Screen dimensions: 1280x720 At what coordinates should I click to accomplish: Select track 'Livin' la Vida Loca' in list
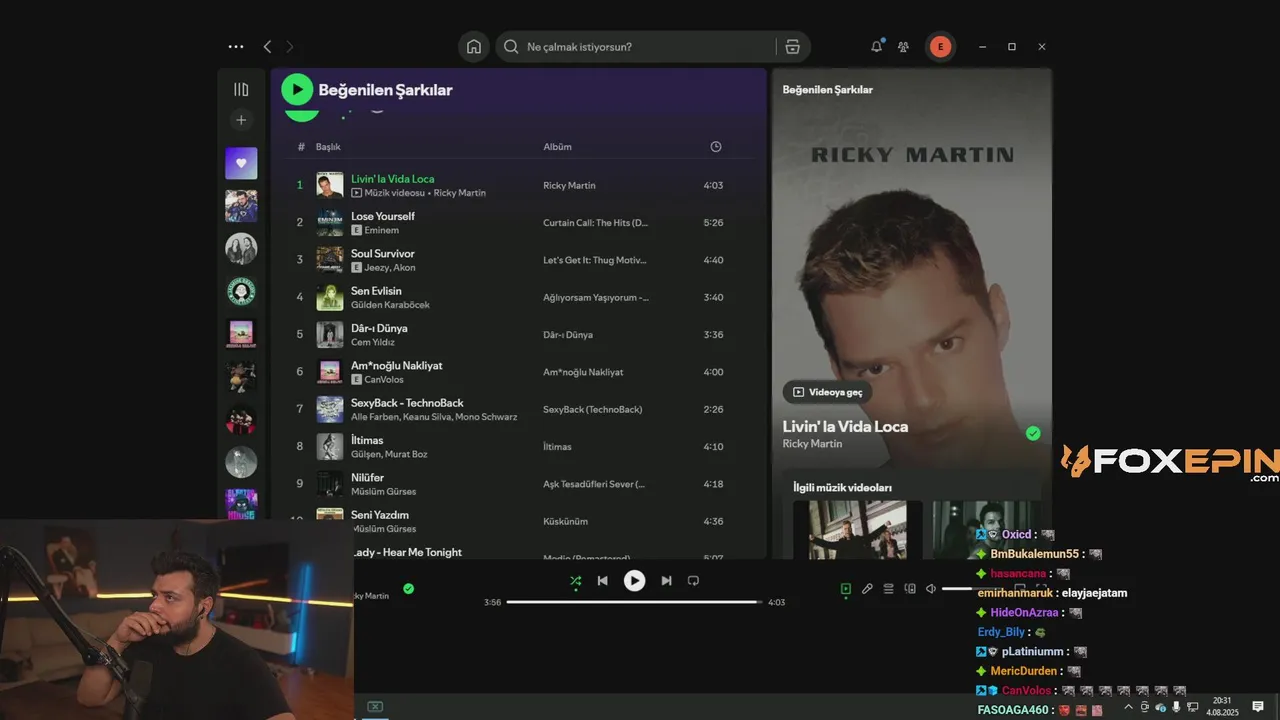(x=515, y=185)
